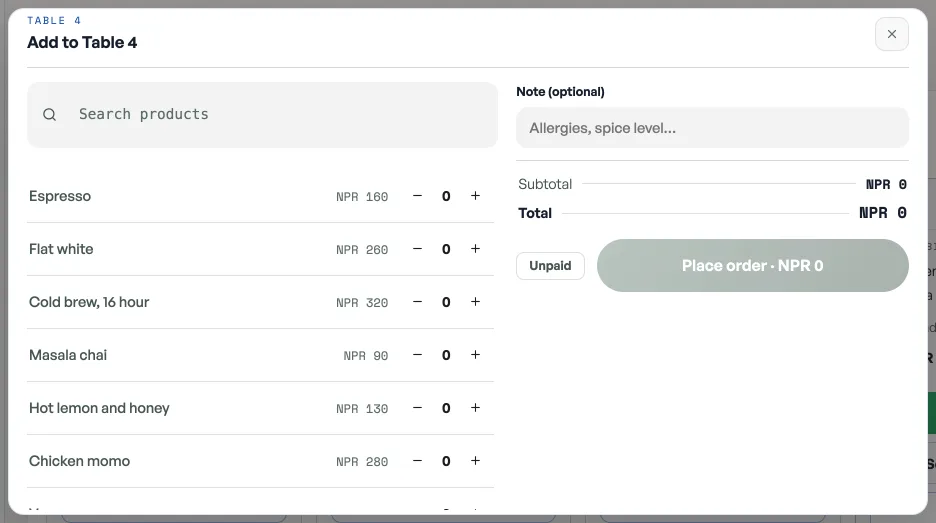Increase Cold brew, 16 hour quantity
The width and height of the screenshot is (936, 523).
pos(475,302)
